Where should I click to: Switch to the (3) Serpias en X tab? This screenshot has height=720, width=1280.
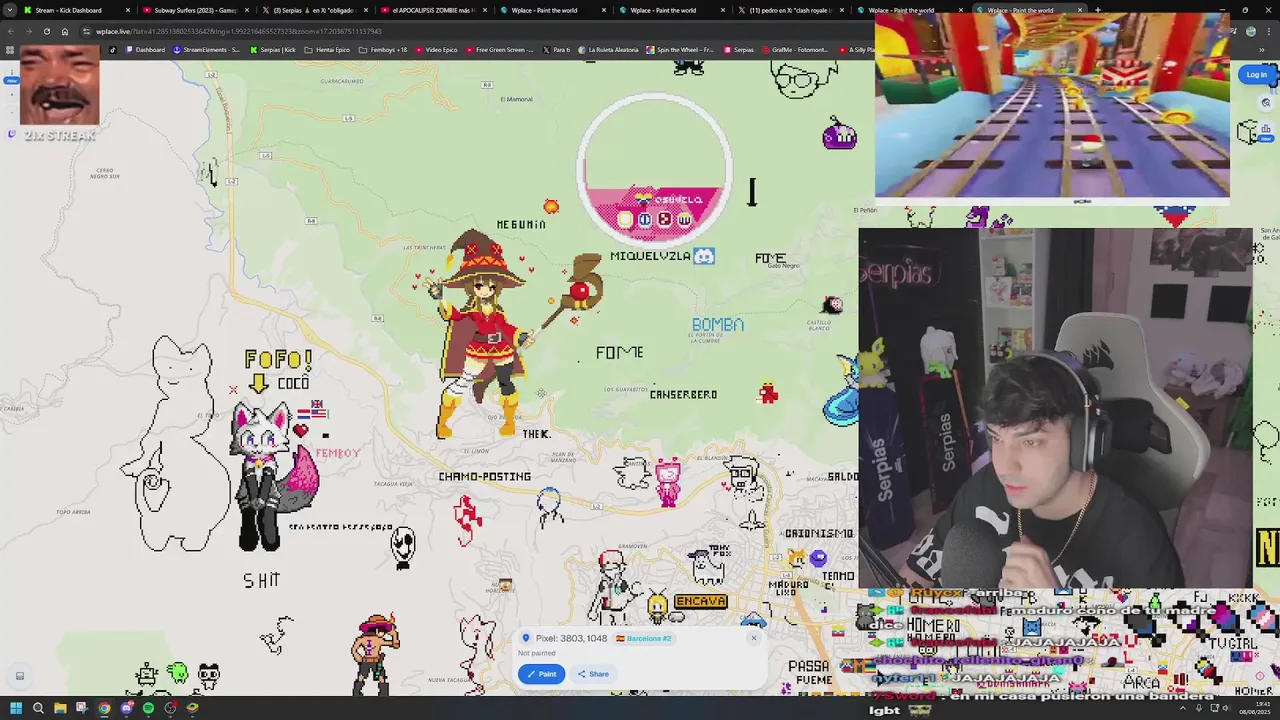(x=313, y=10)
